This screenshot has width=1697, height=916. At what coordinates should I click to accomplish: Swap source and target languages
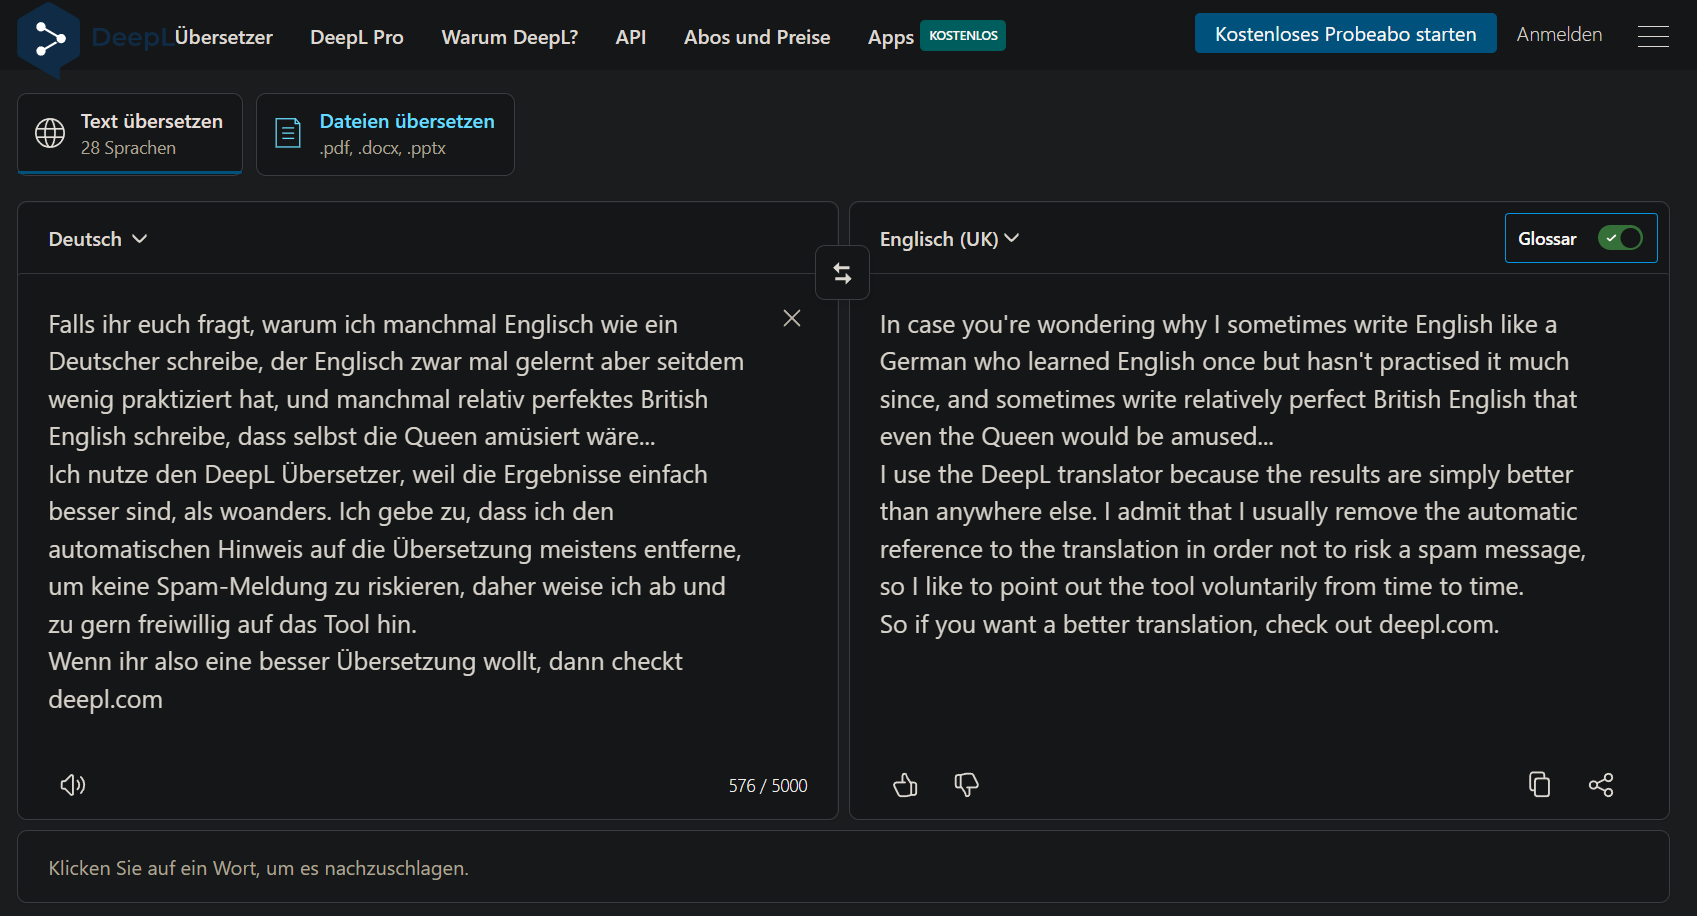tap(842, 273)
